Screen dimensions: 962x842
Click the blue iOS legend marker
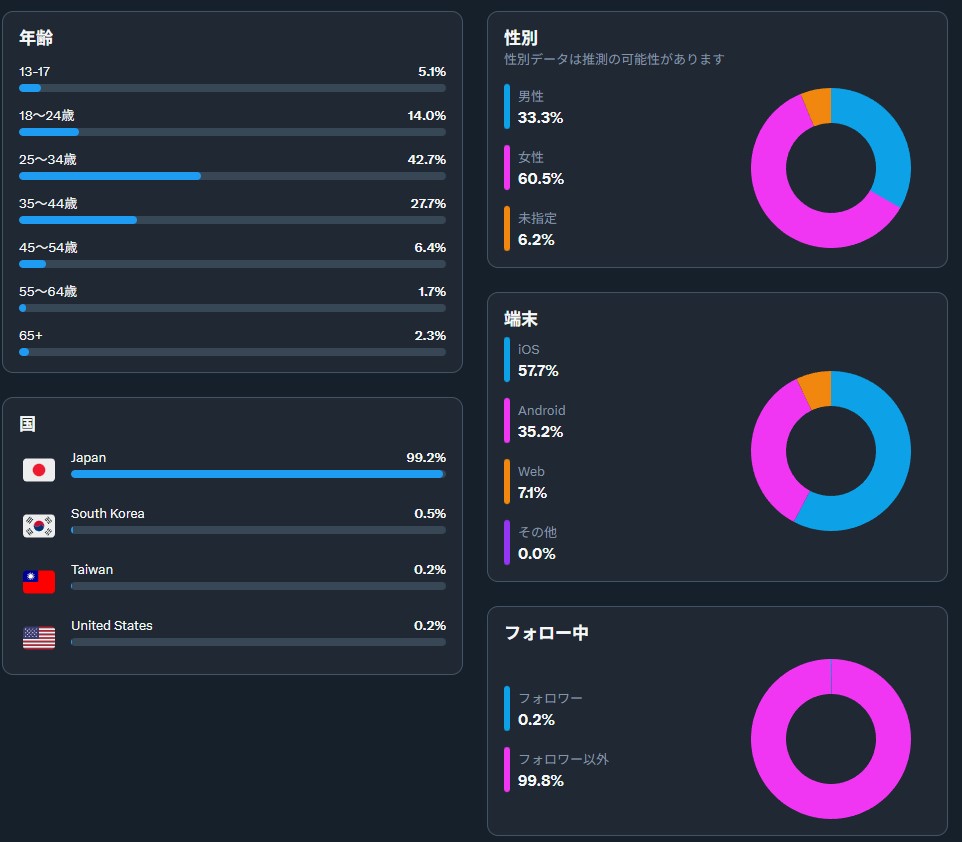pos(507,360)
